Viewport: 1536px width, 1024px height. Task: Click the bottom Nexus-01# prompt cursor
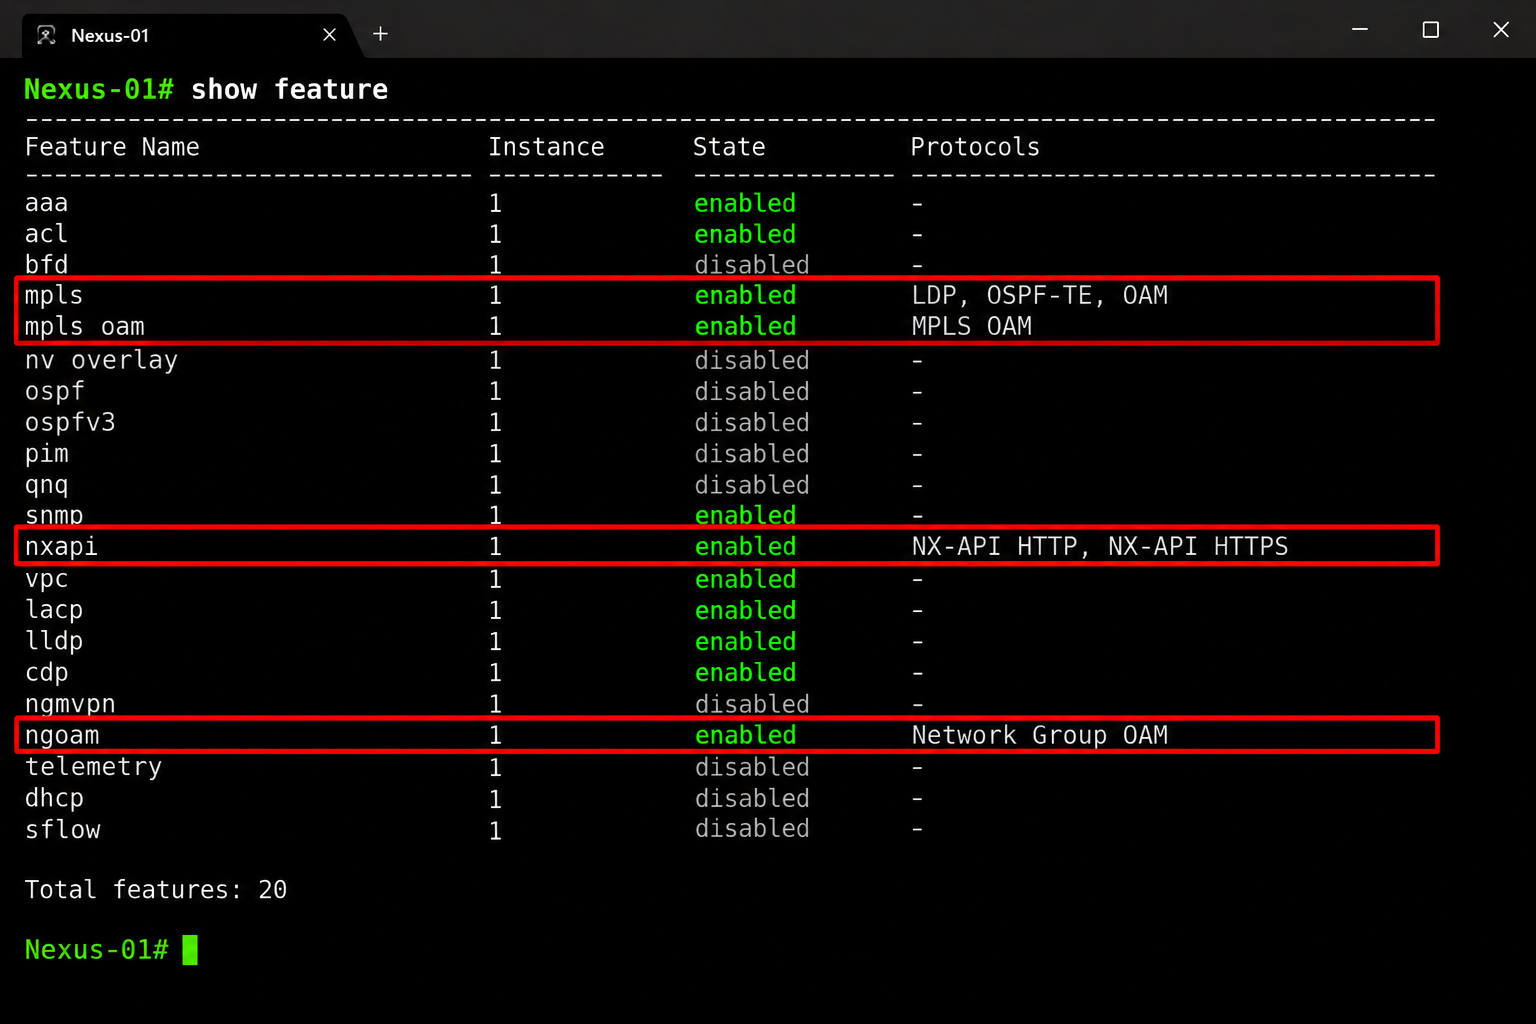[190, 950]
